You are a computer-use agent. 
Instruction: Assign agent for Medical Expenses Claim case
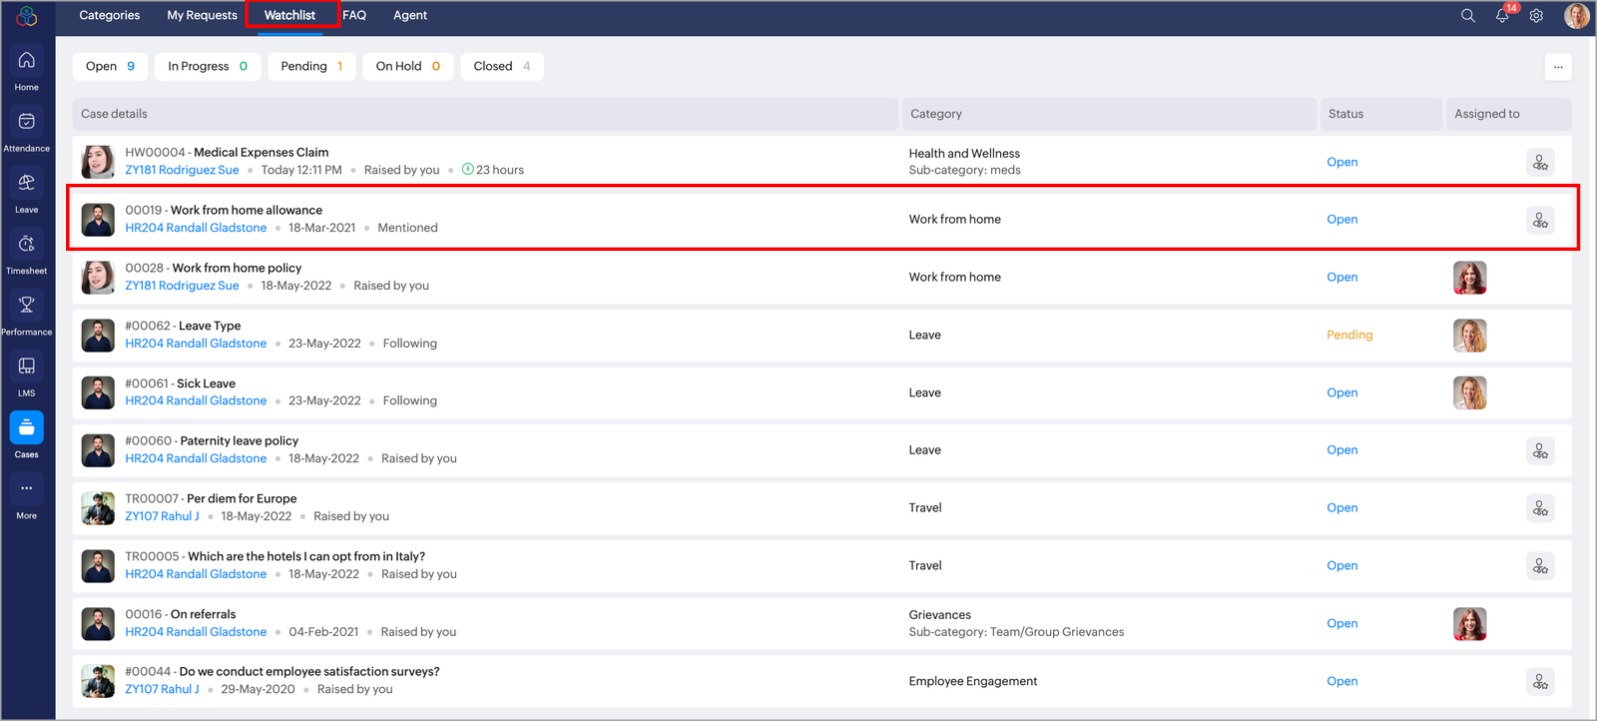1540,162
